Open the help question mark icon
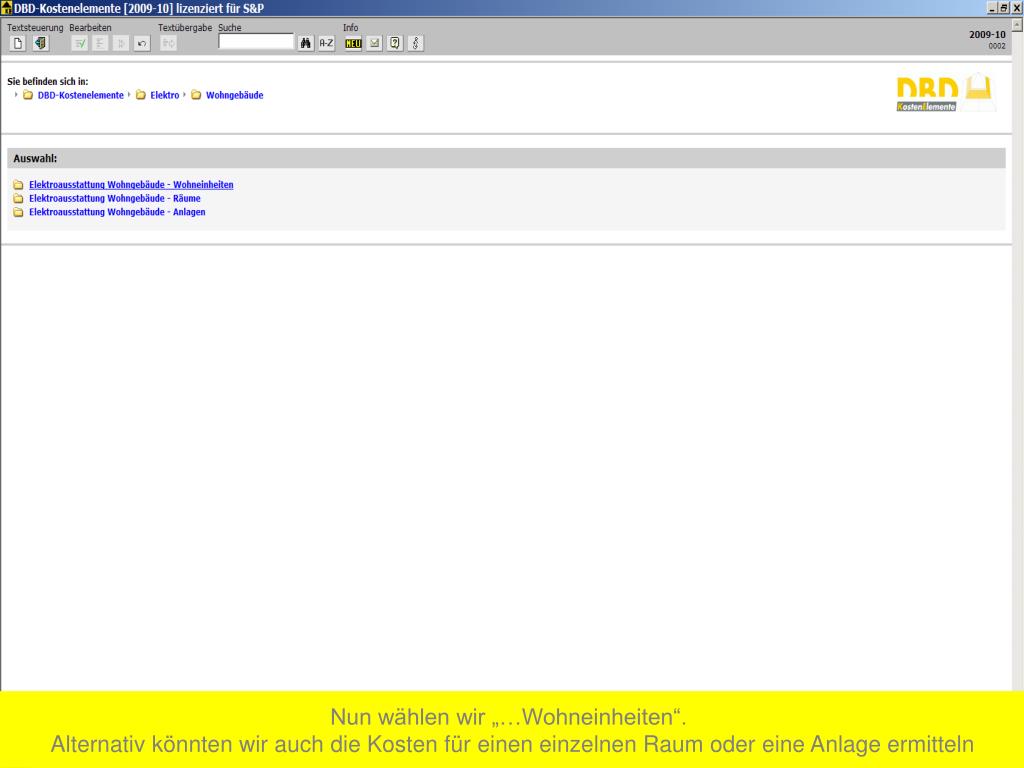 [395, 43]
